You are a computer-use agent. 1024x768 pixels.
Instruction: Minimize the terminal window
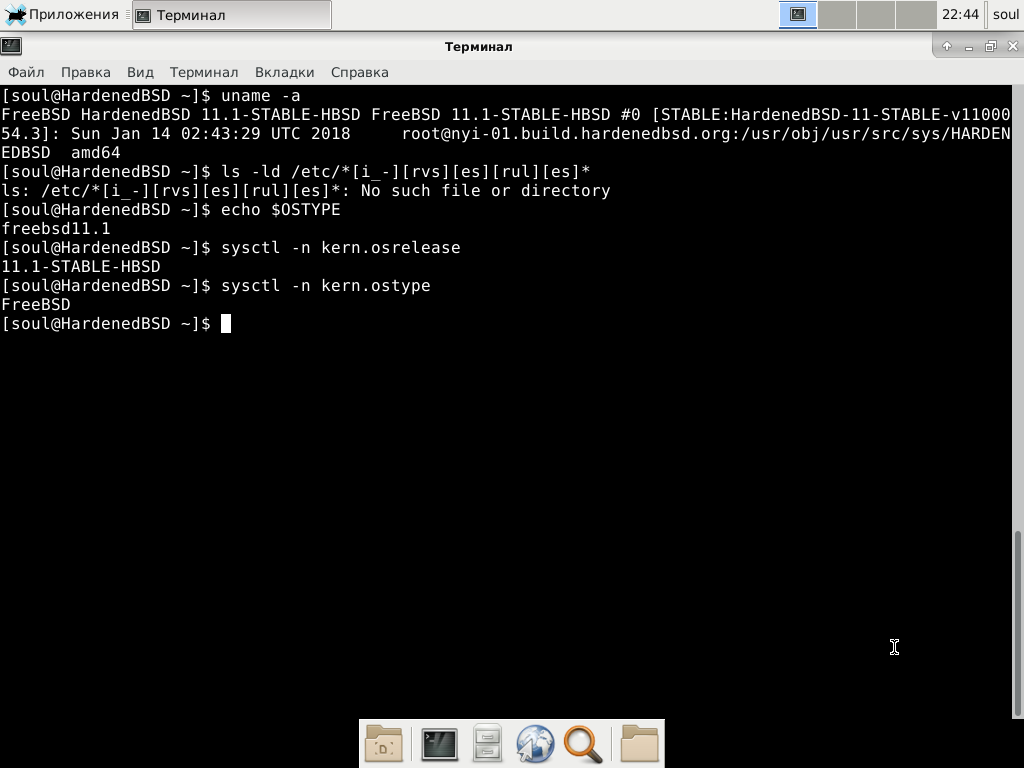(x=968, y=46)
